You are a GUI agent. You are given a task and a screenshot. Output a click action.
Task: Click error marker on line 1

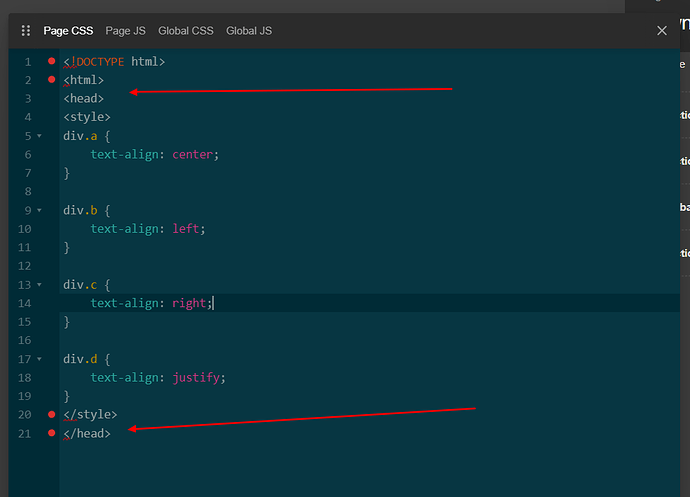[x=52, y=62]
